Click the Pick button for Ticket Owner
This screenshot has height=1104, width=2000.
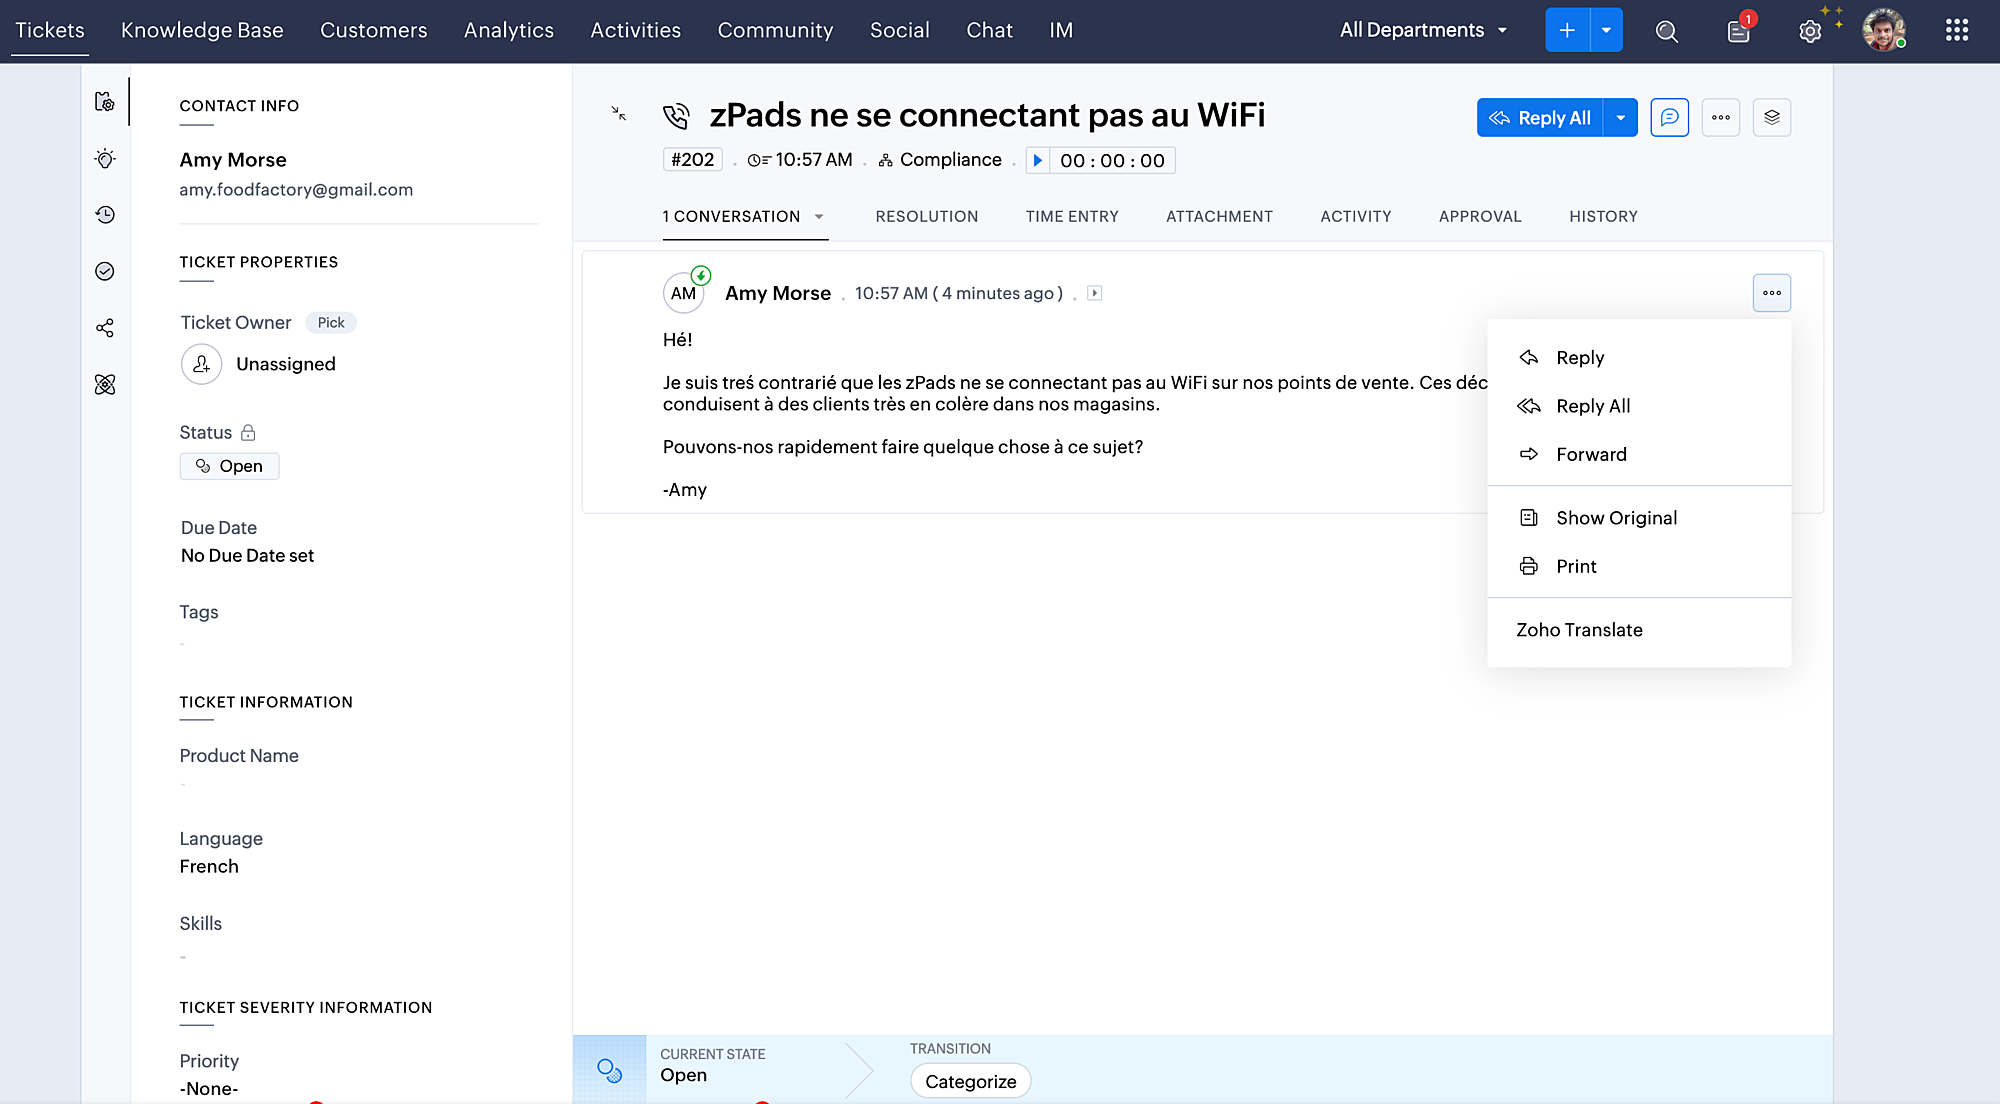point(330,322)
